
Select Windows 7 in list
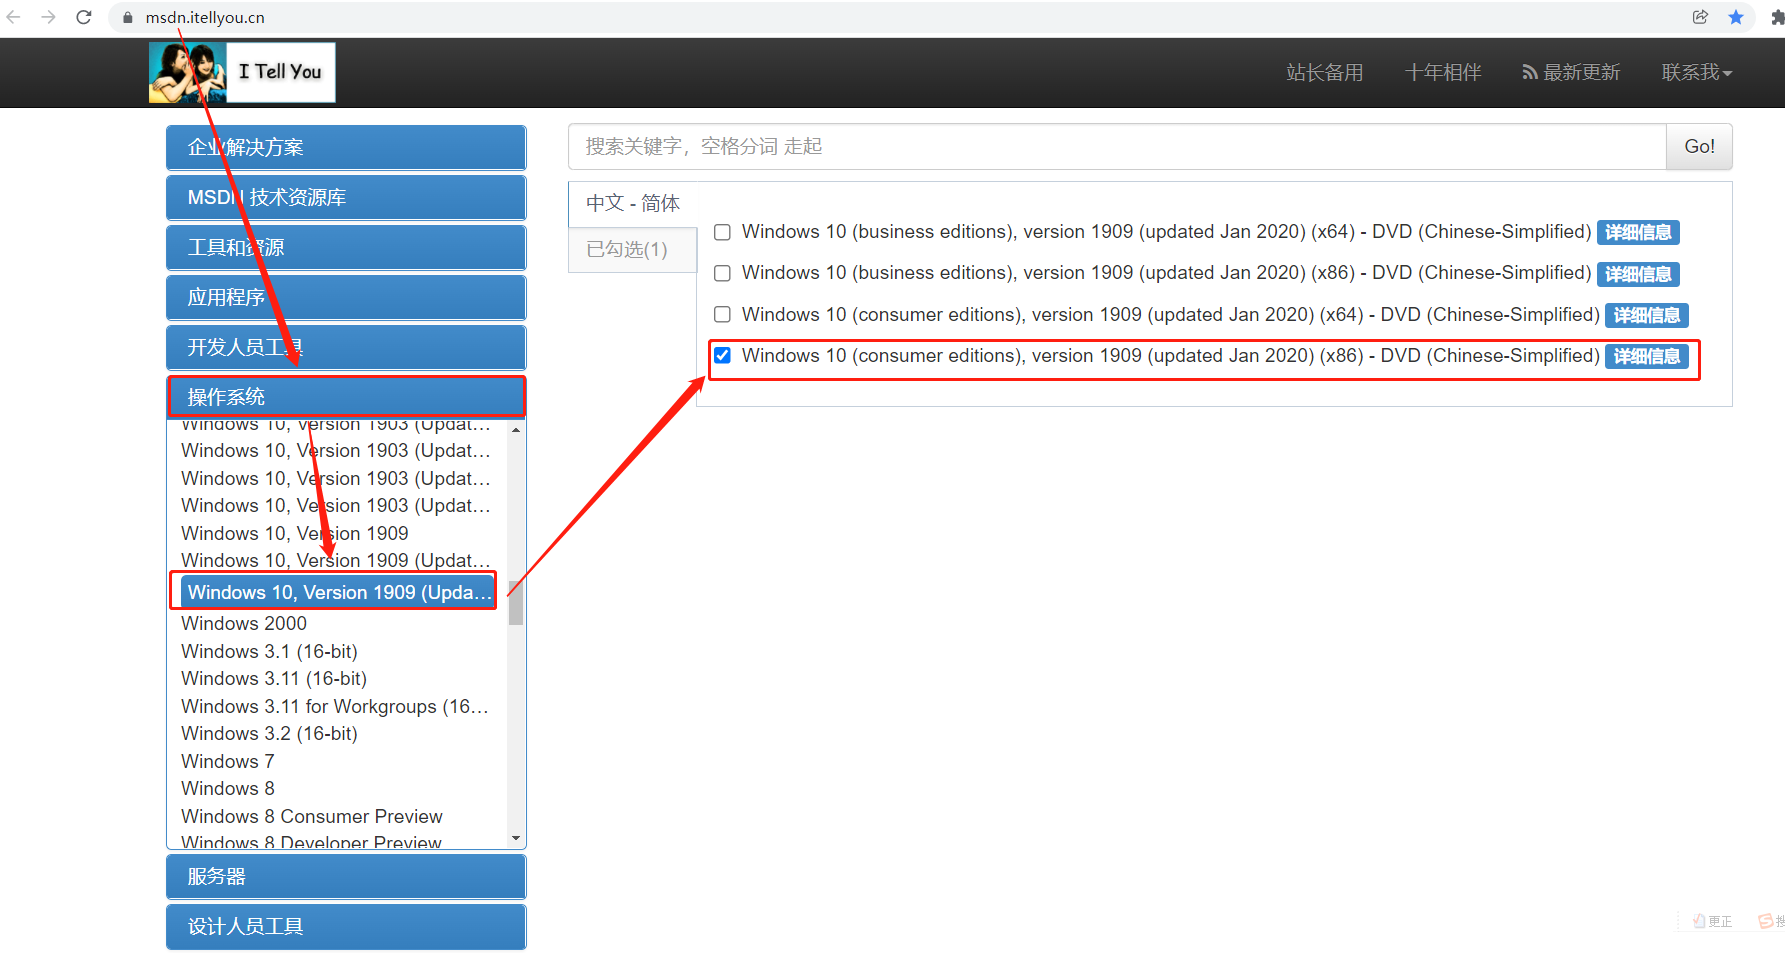click(x=228, y=761)
